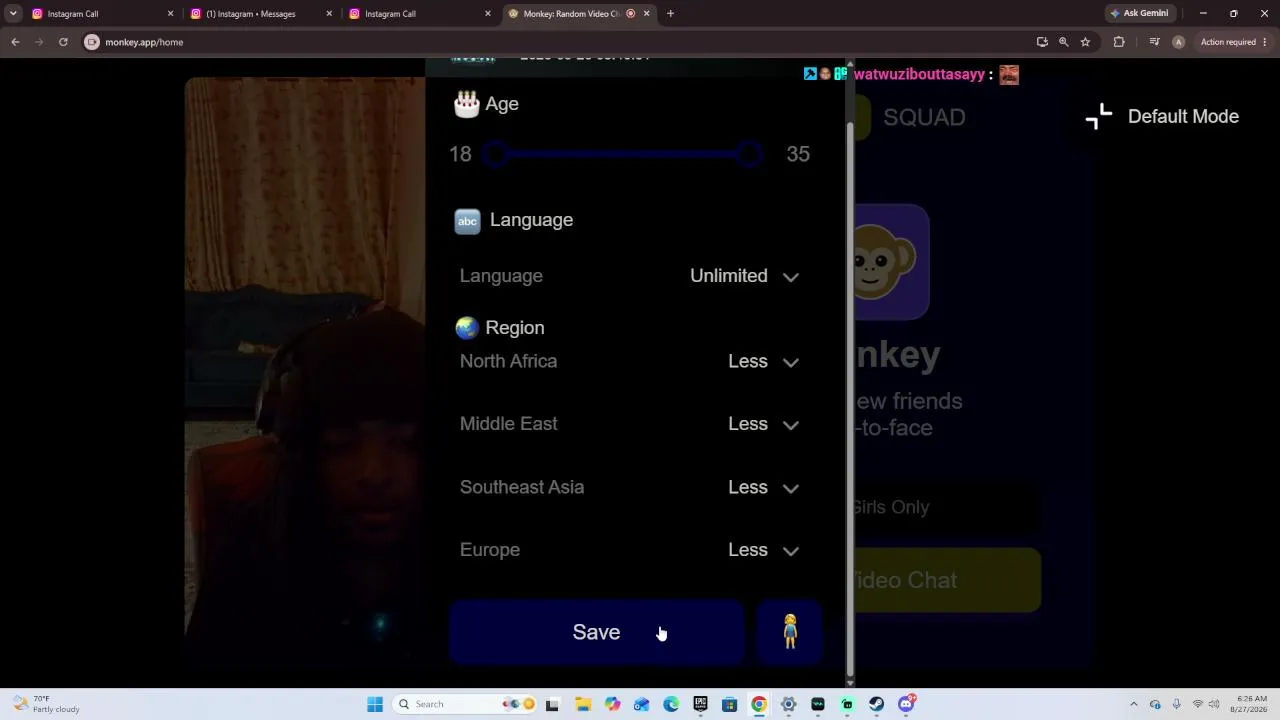Close the Monkey Random Video Chat tab
This screenshot has height=720, width=1280.
click(646, 14)
